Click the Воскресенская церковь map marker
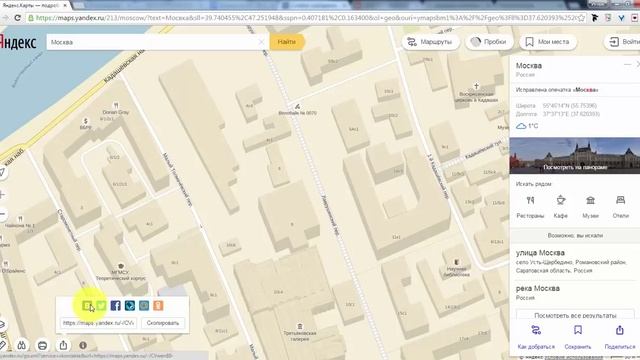 (x=476, y=93)
